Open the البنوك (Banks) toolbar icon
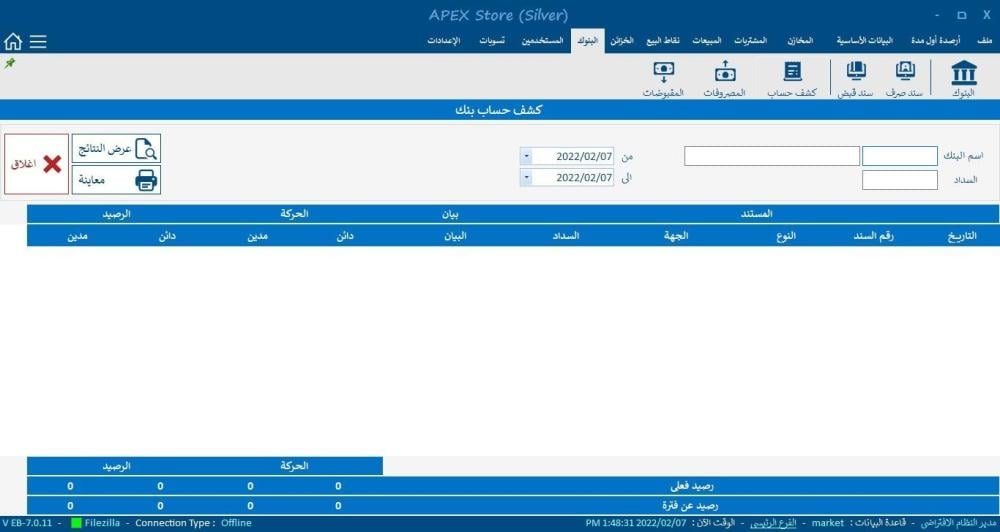 click(x=964, y=78)
